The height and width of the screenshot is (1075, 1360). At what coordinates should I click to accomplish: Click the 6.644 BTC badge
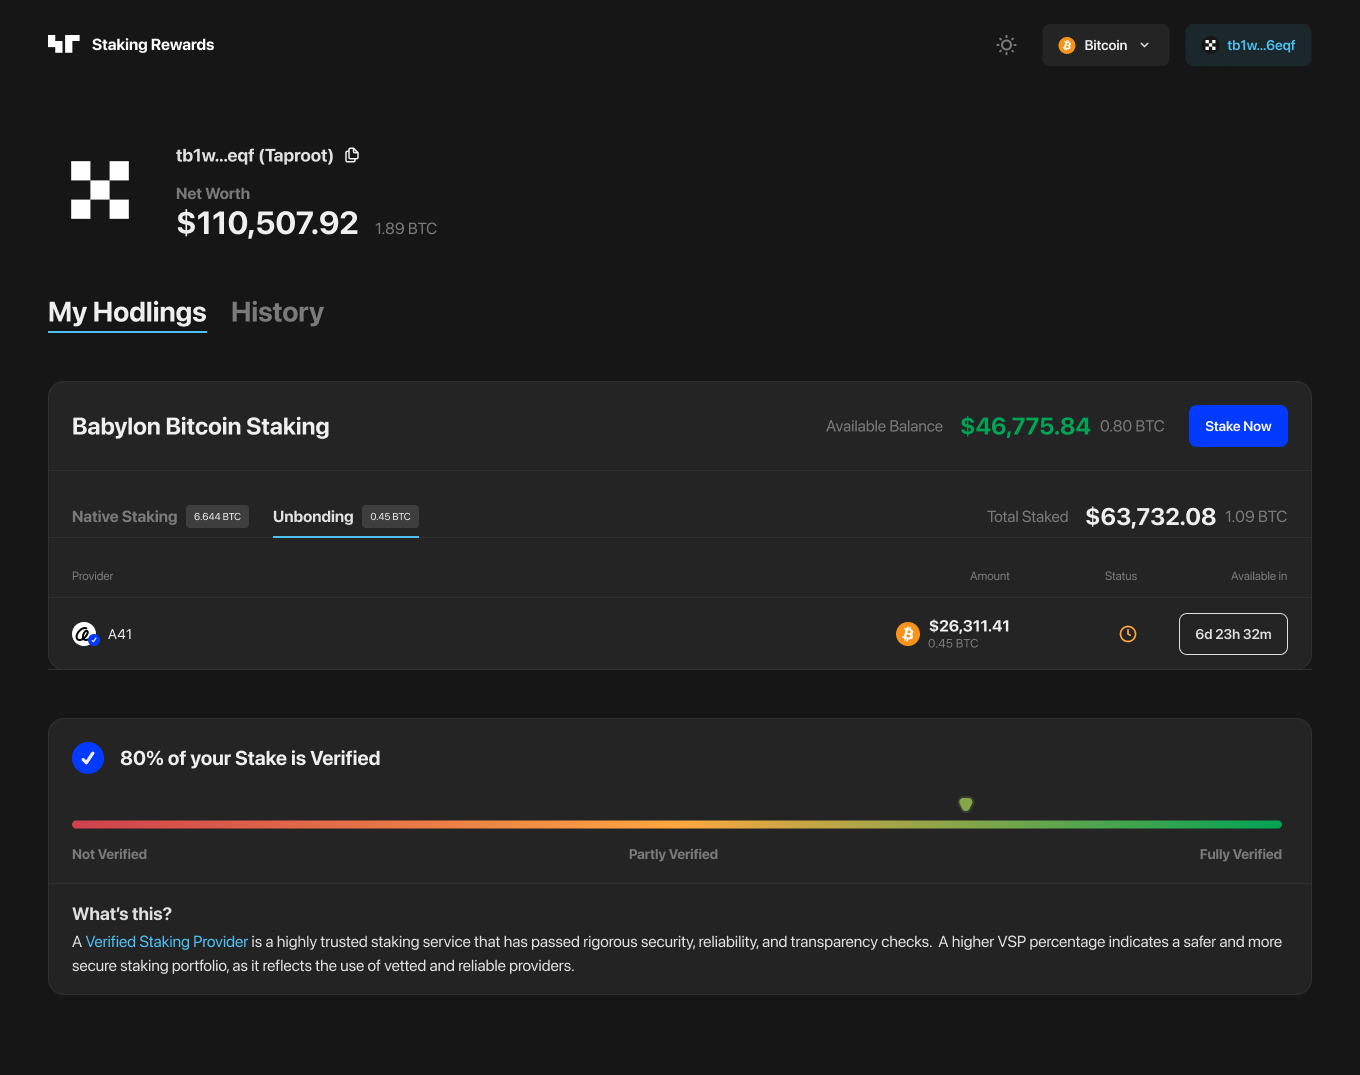(218, 517)
